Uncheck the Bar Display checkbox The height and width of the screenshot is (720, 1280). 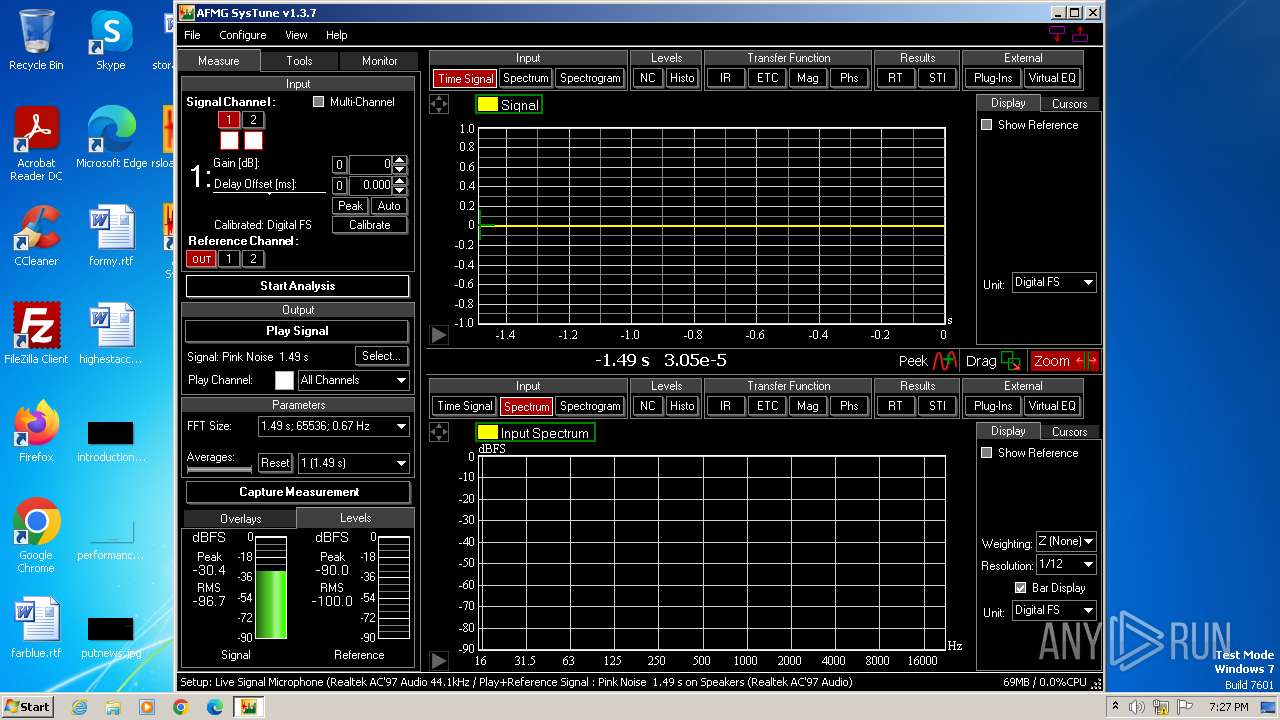click(x=1021, y=588)
